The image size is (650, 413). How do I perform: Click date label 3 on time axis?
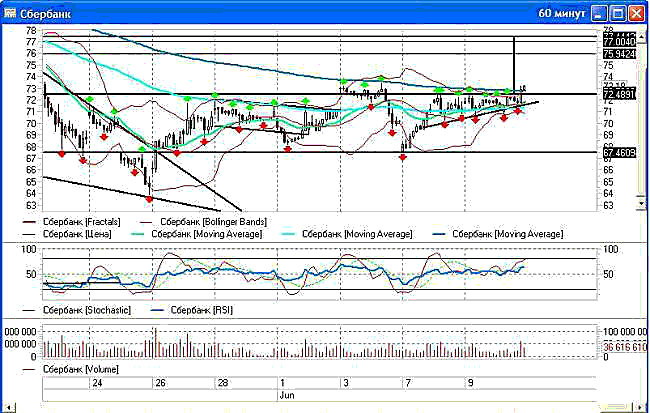point(346,383)
